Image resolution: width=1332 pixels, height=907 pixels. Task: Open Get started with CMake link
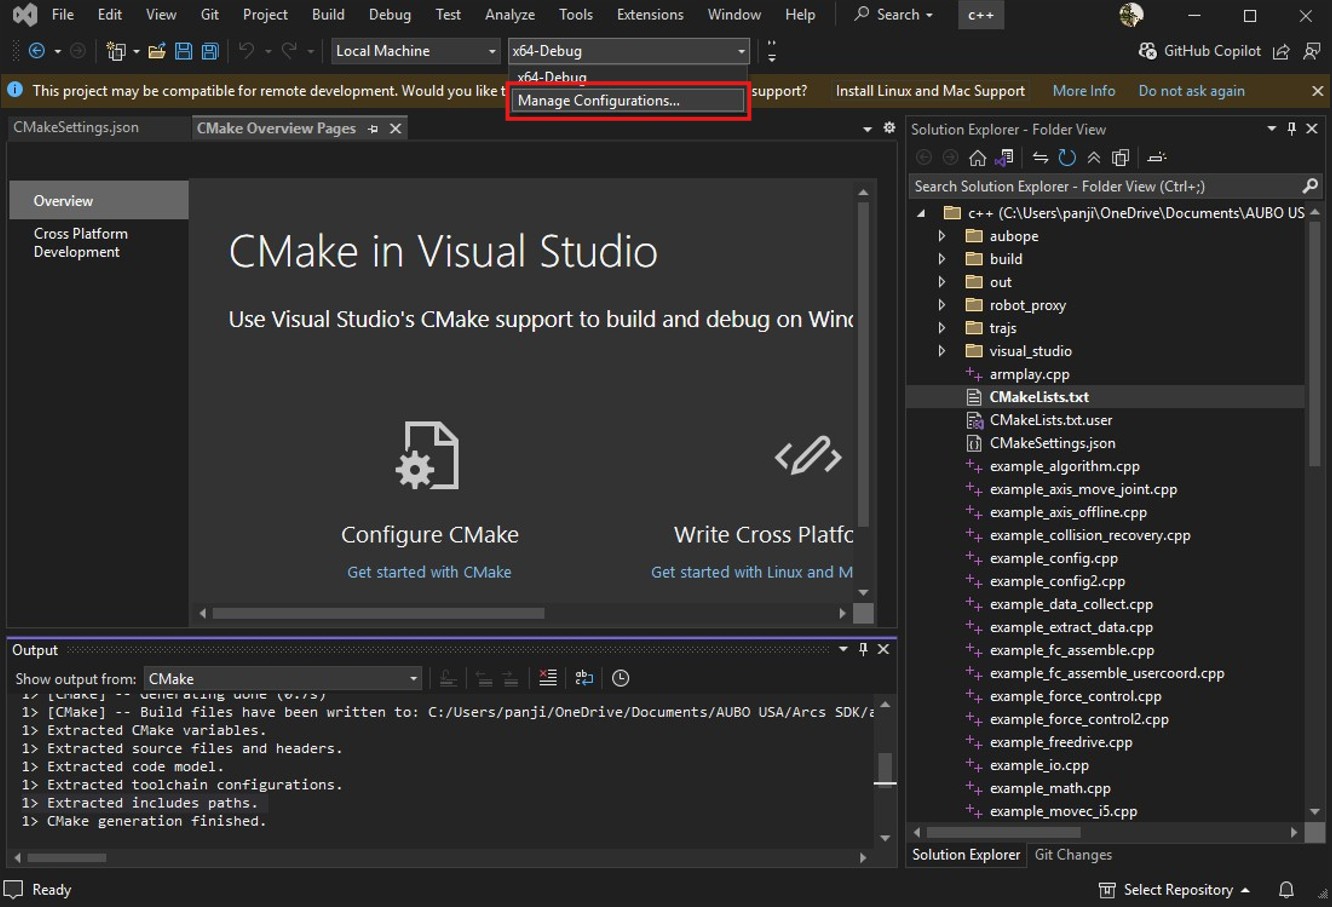click(x=429, y=572)
